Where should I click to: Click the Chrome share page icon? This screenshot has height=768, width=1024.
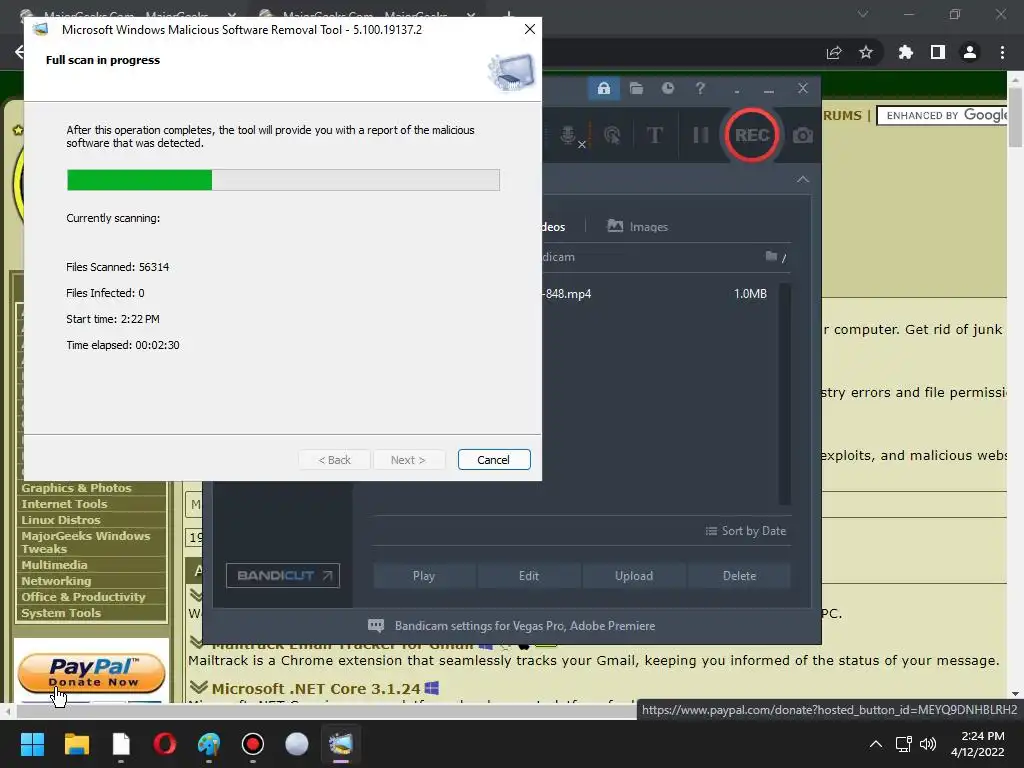point(834,52)
